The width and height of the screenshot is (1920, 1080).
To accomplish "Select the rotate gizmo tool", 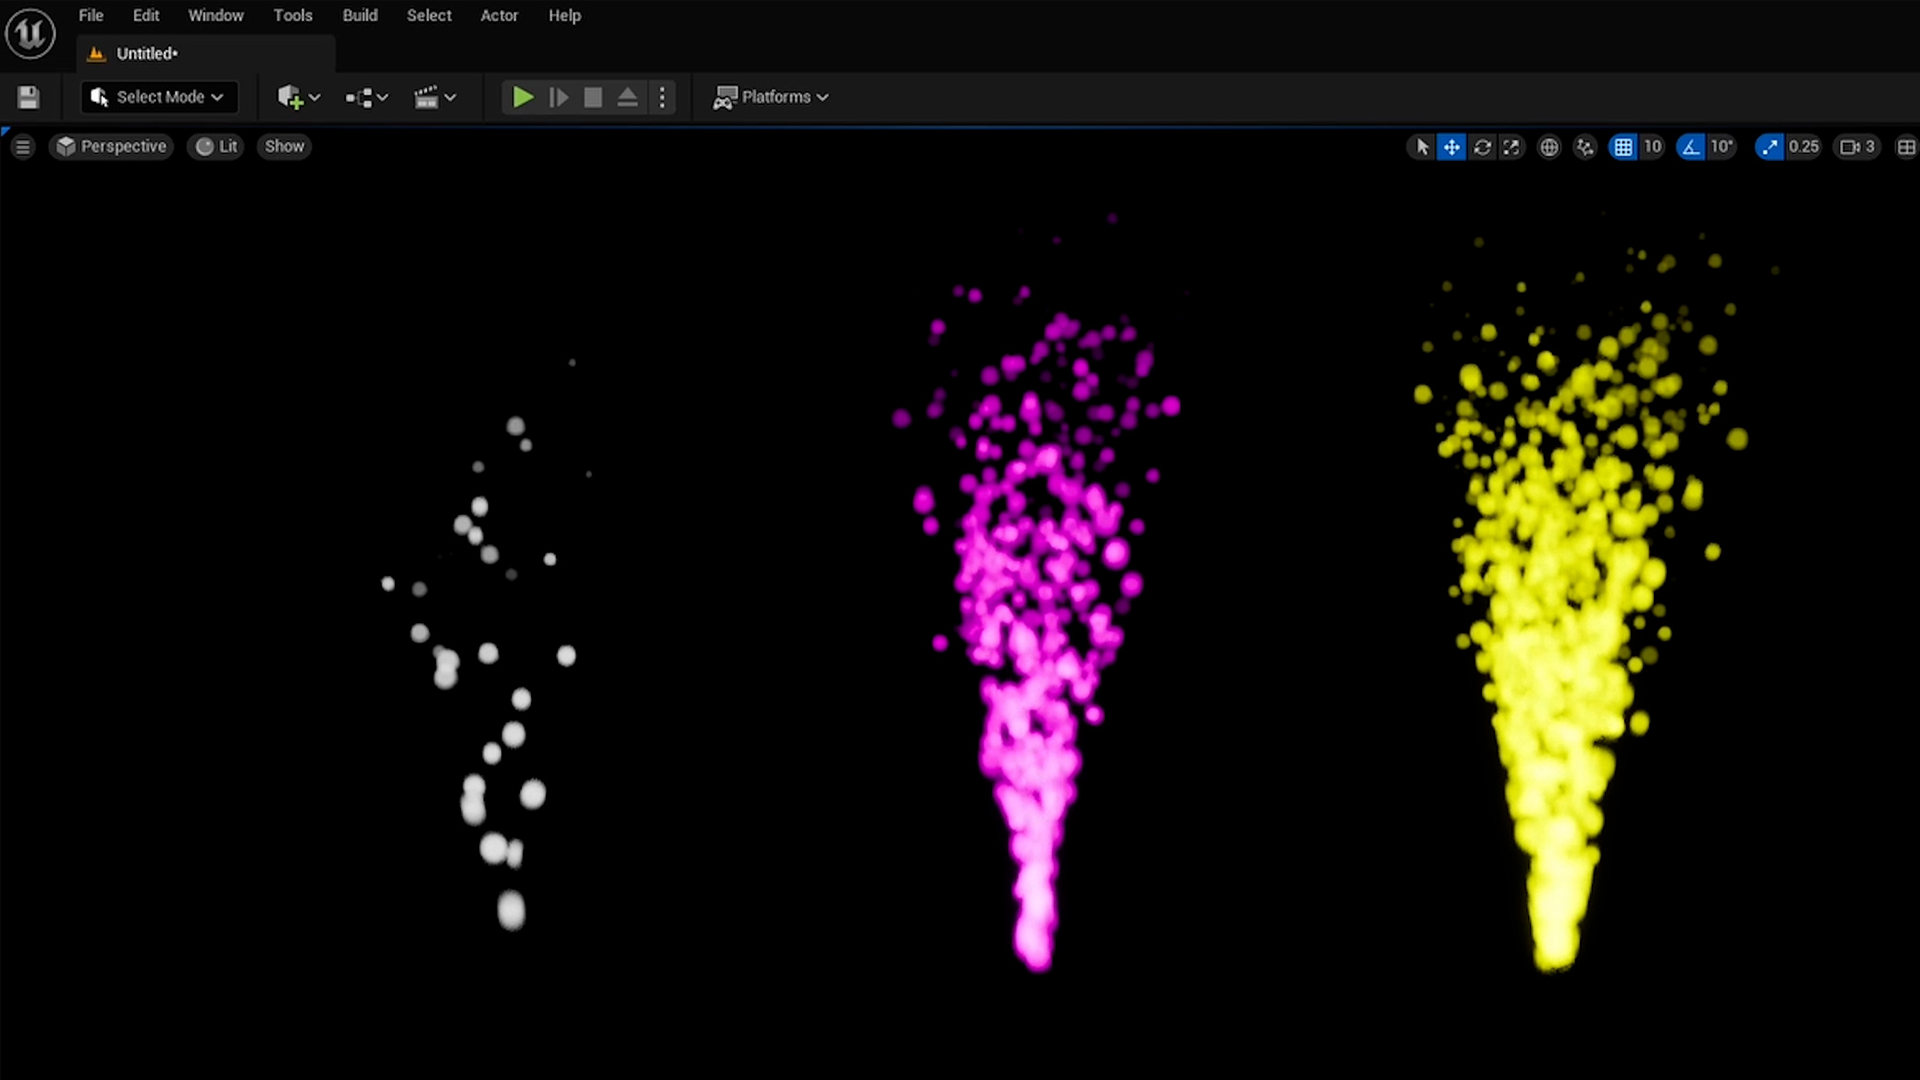I will 1482,147.
